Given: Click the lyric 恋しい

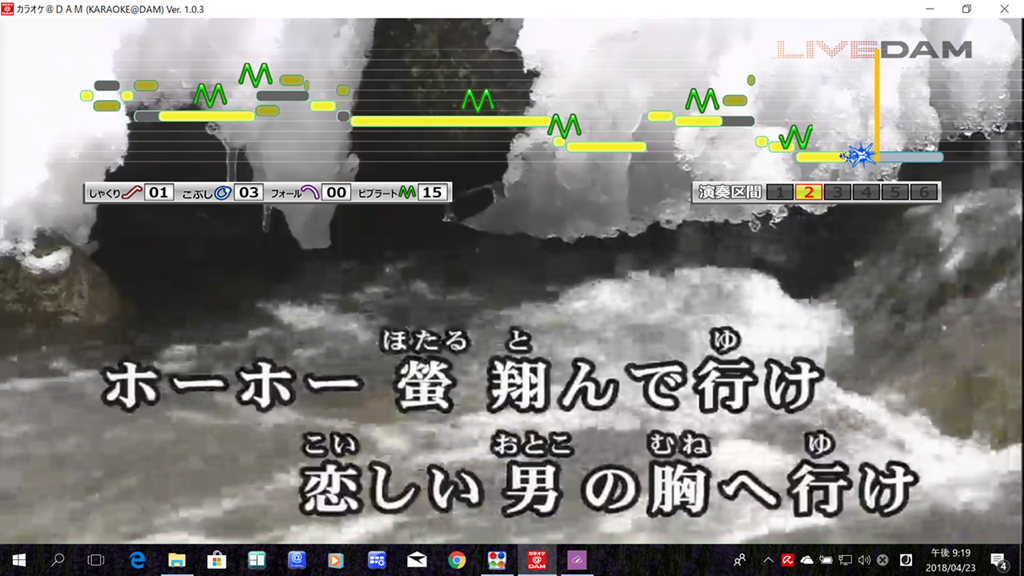Looking at the screenshot, I should 391,488.
